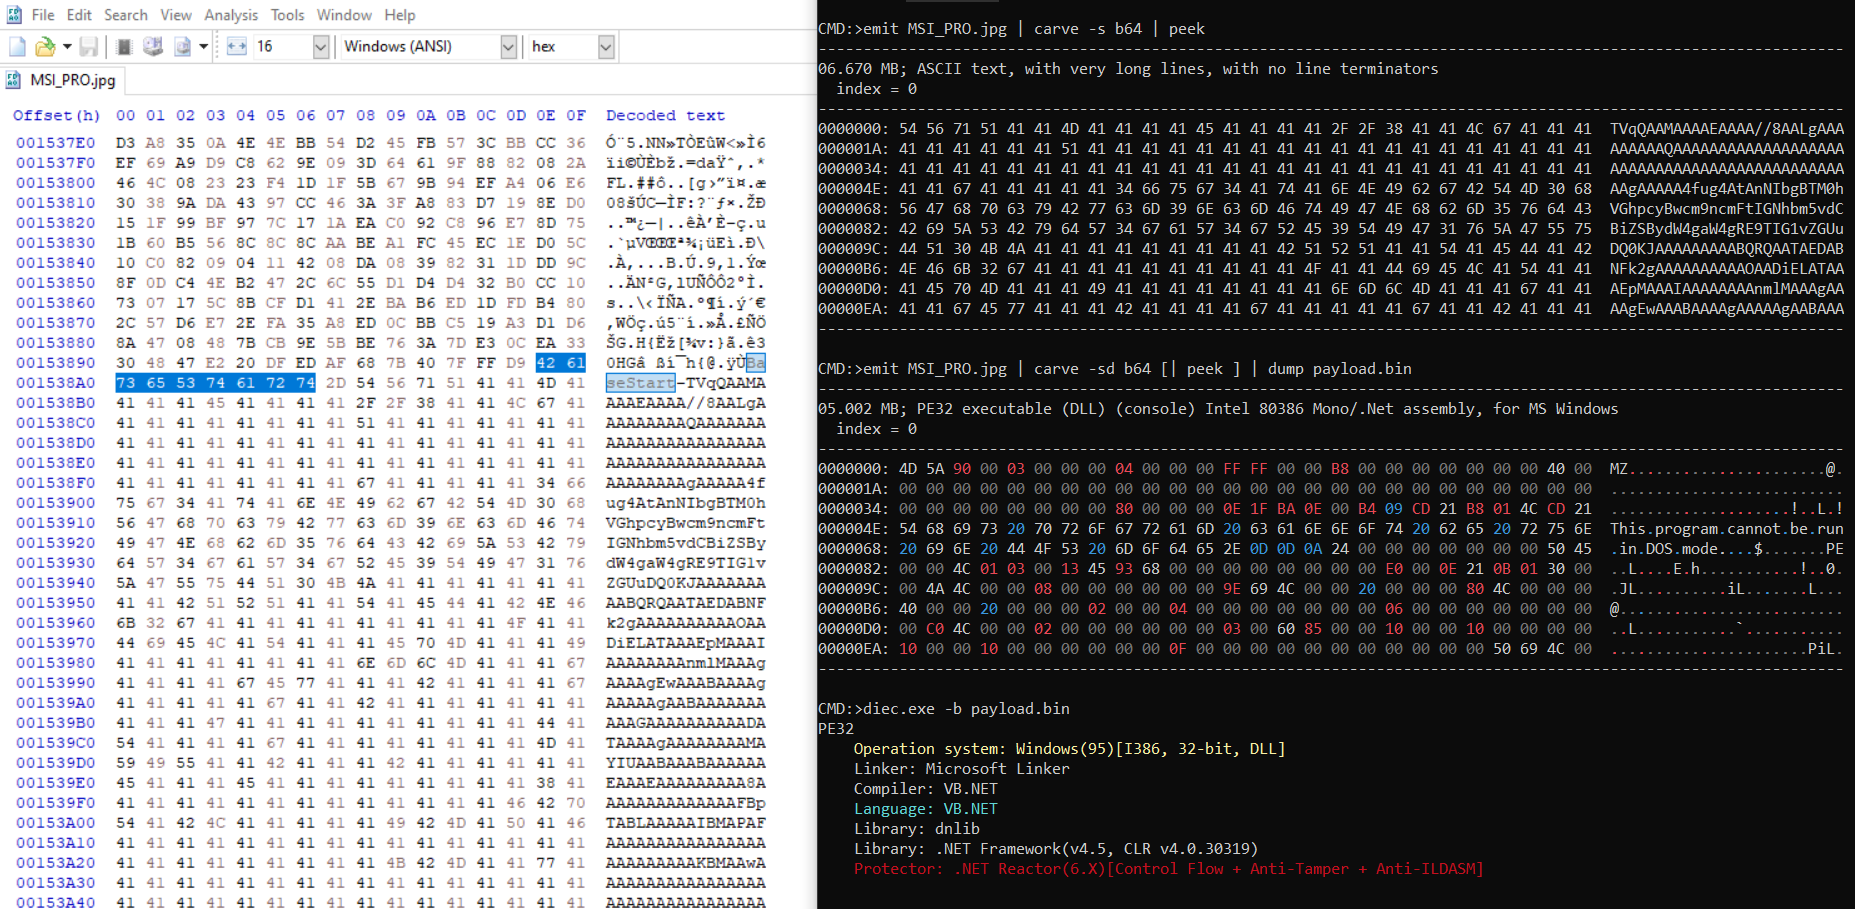Click blue 'Language: VB.NET' line

point(925,809)
